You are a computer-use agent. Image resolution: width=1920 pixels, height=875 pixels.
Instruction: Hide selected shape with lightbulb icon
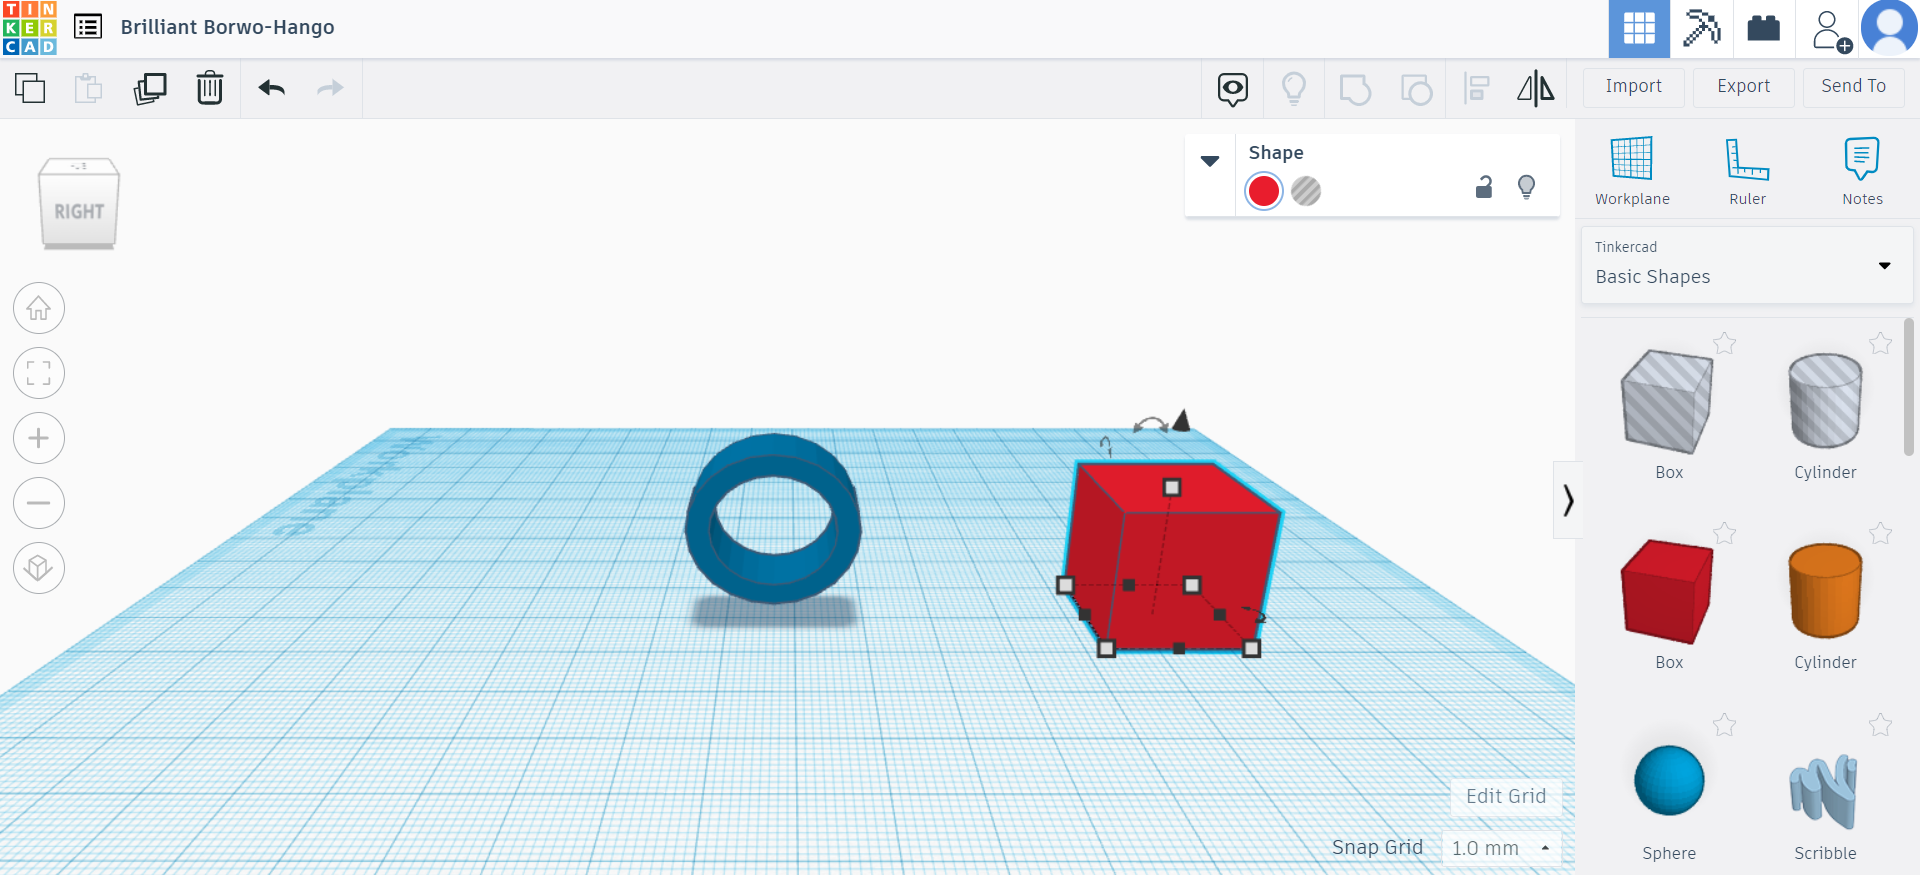click(x=1526, y=187)
